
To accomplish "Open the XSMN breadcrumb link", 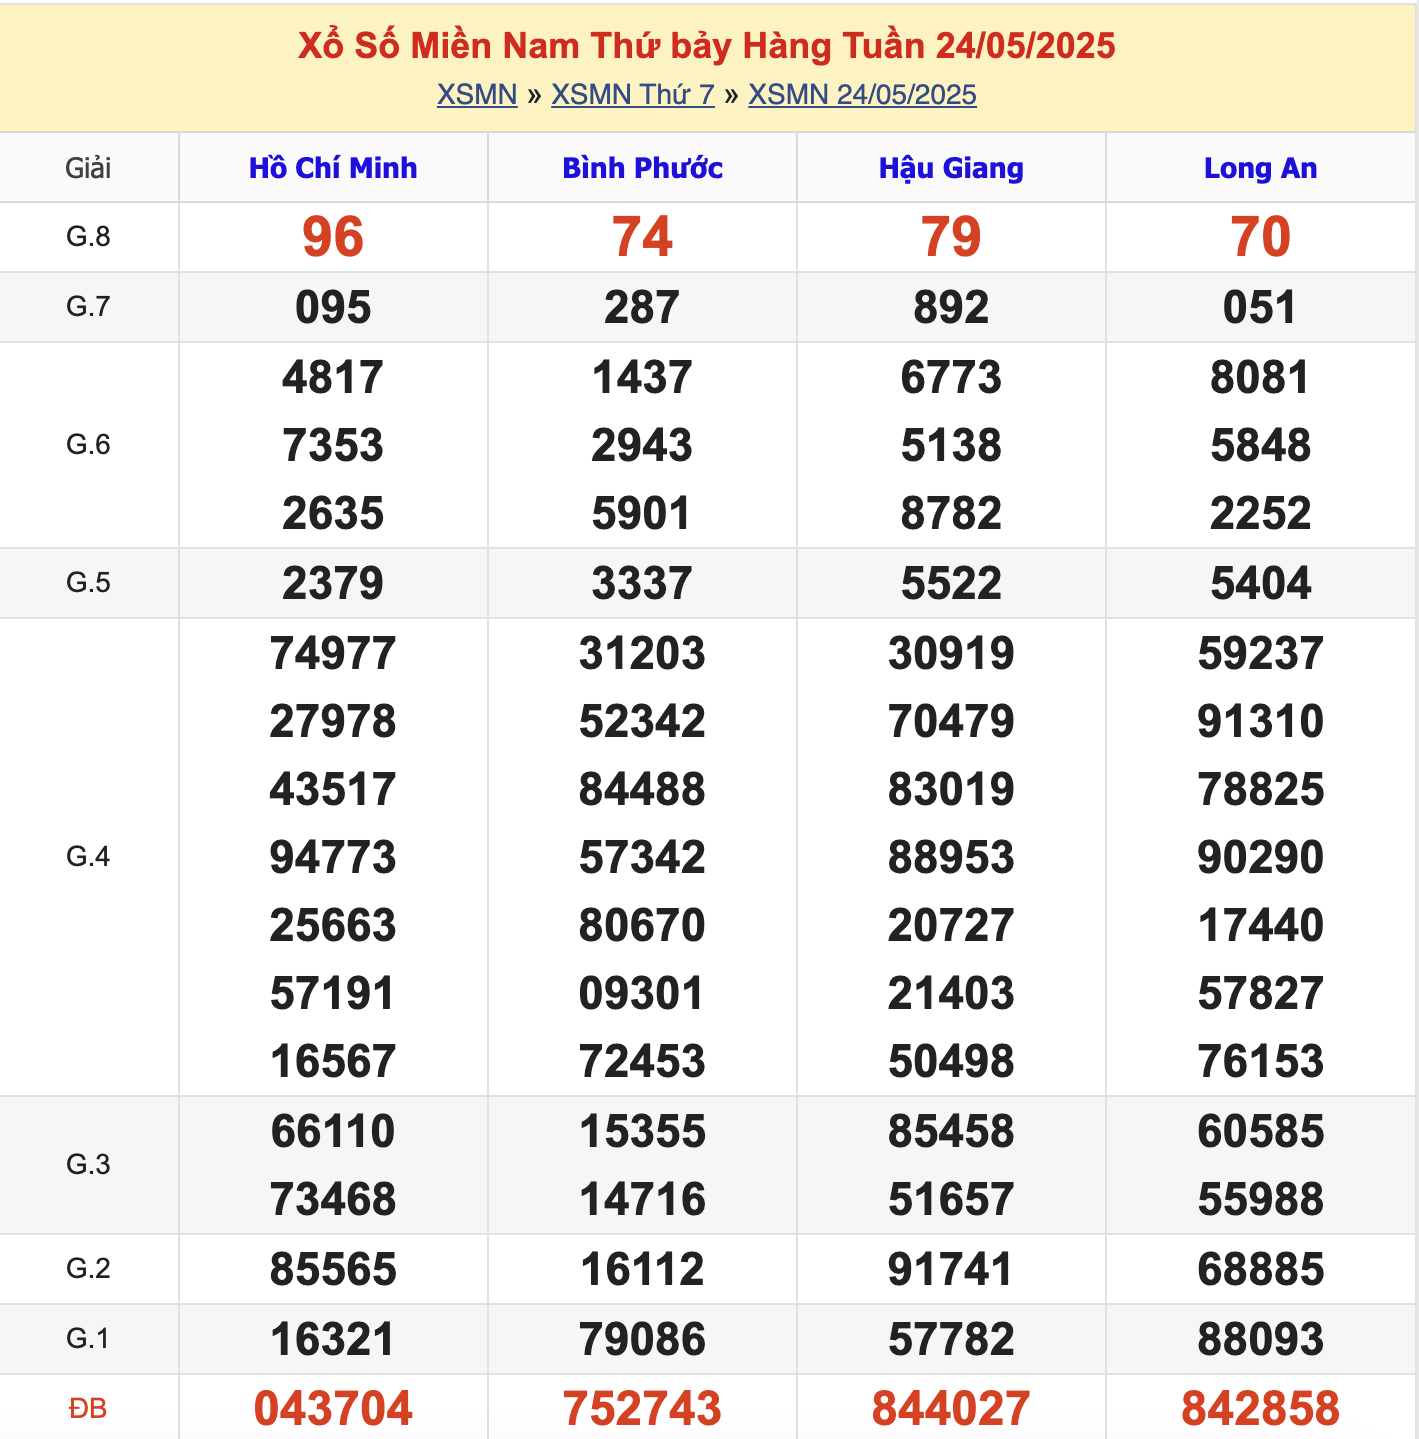I will click(x=477, y=95).
